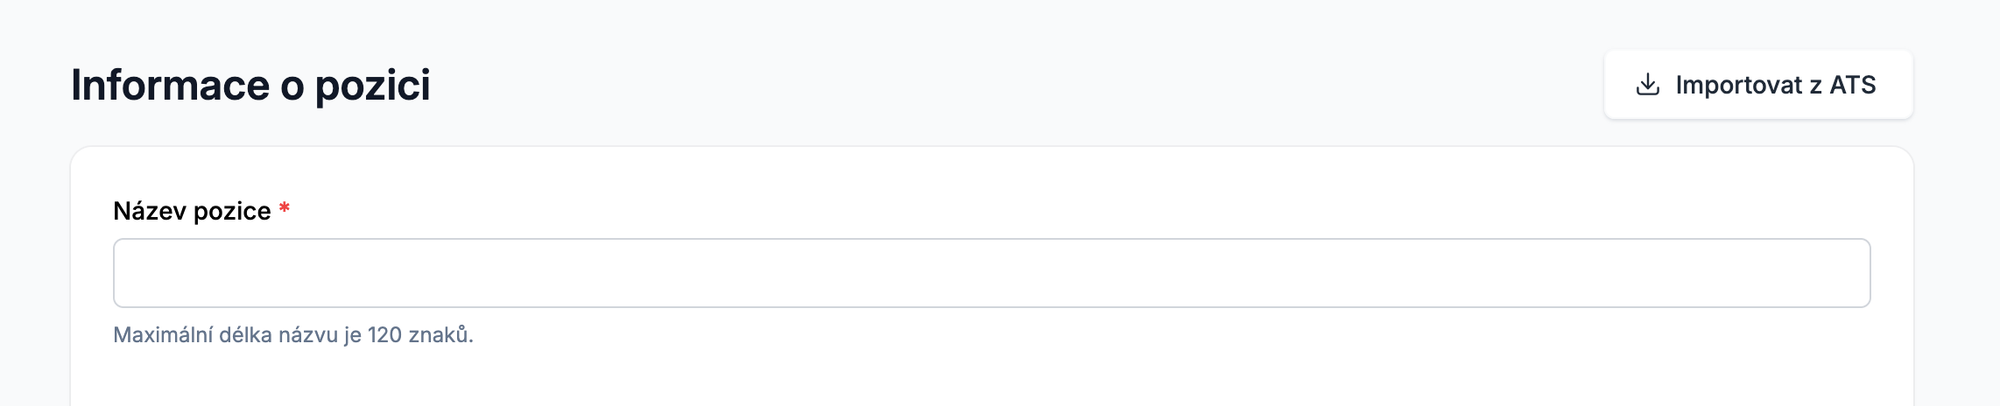Click empty space in the form card

(x=1100, y=370)
